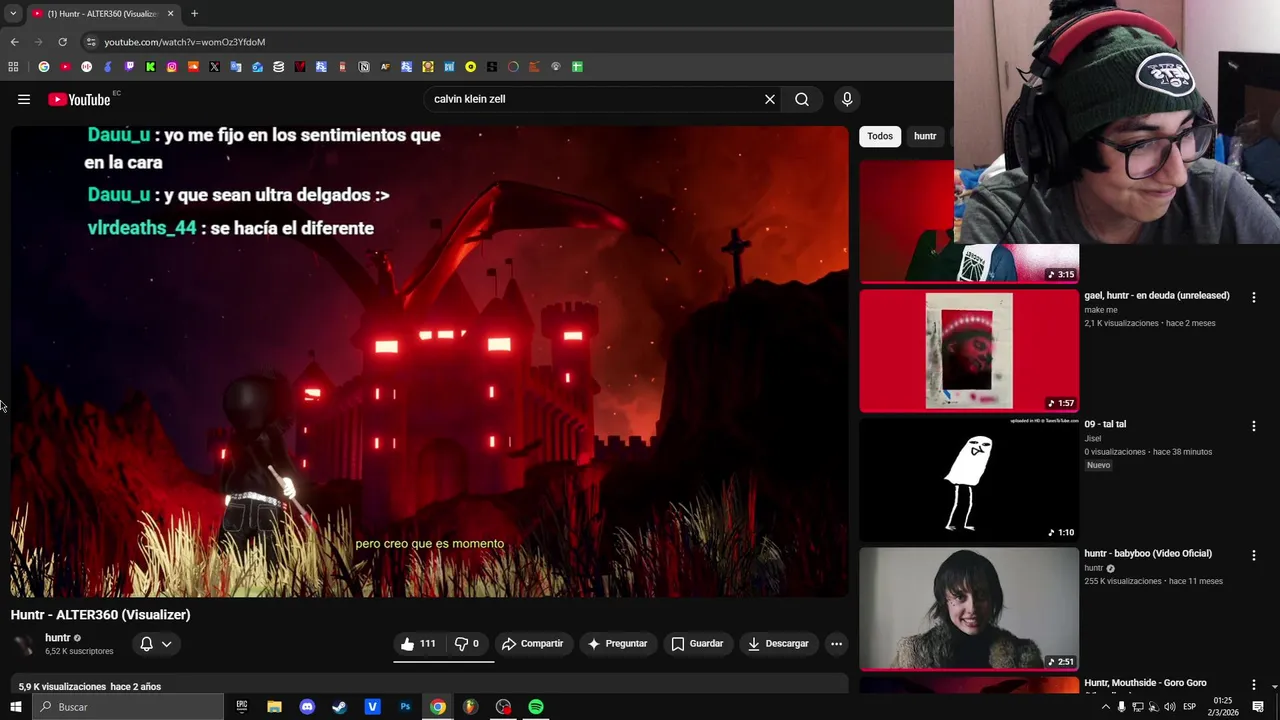This screenshot has height=720, width=1280.
Task: Open the Instagram bookmark
Action: (172, 67)
